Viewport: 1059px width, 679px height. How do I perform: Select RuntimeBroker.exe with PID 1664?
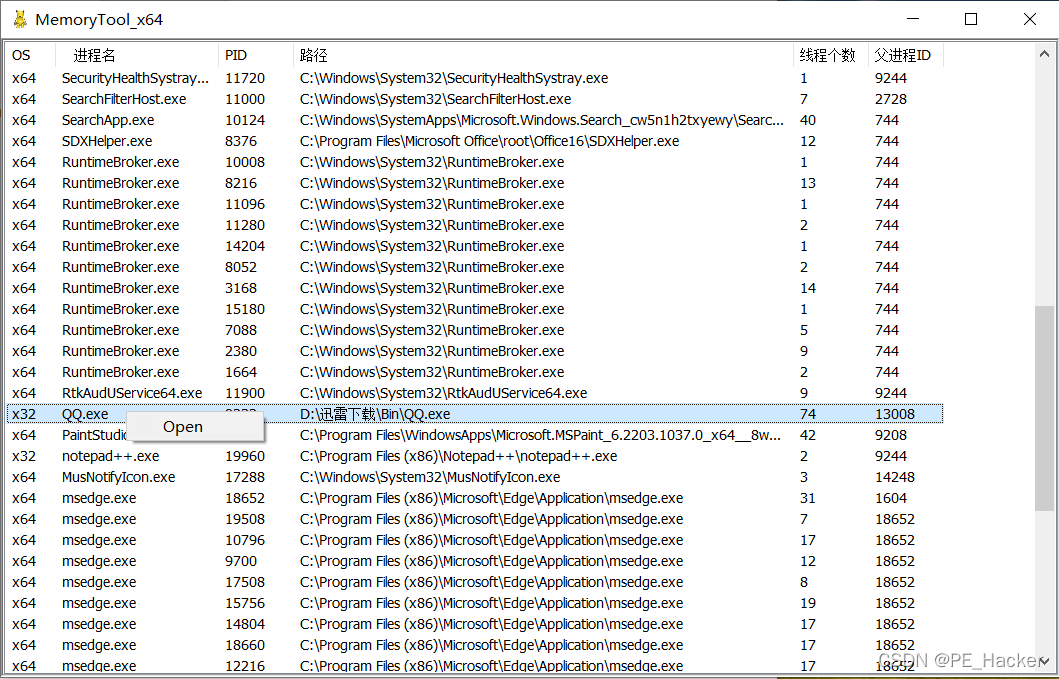(x=475, y=371)
